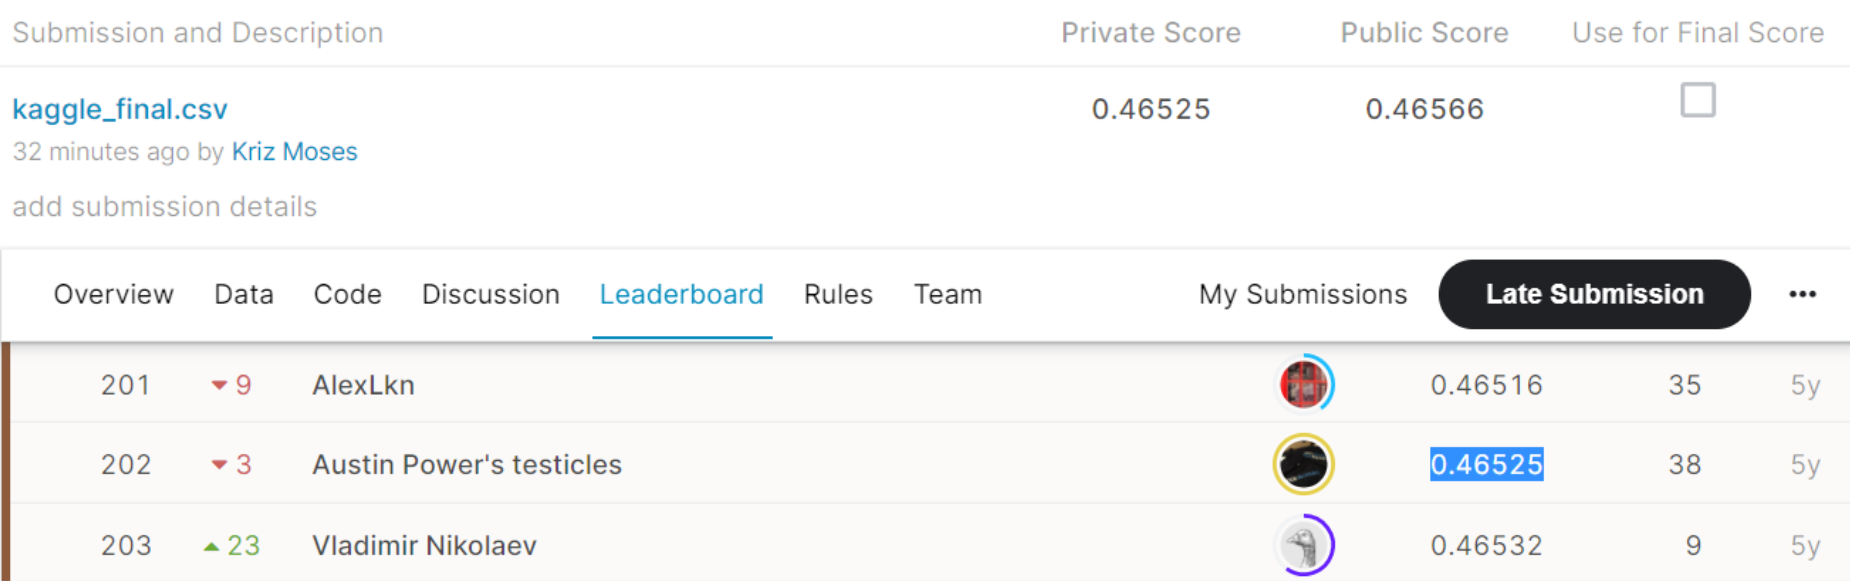The width and height of the screenshot is (1850, 582).
Task: Check the Use for Final Score box
Action: tap(1697, 101)
